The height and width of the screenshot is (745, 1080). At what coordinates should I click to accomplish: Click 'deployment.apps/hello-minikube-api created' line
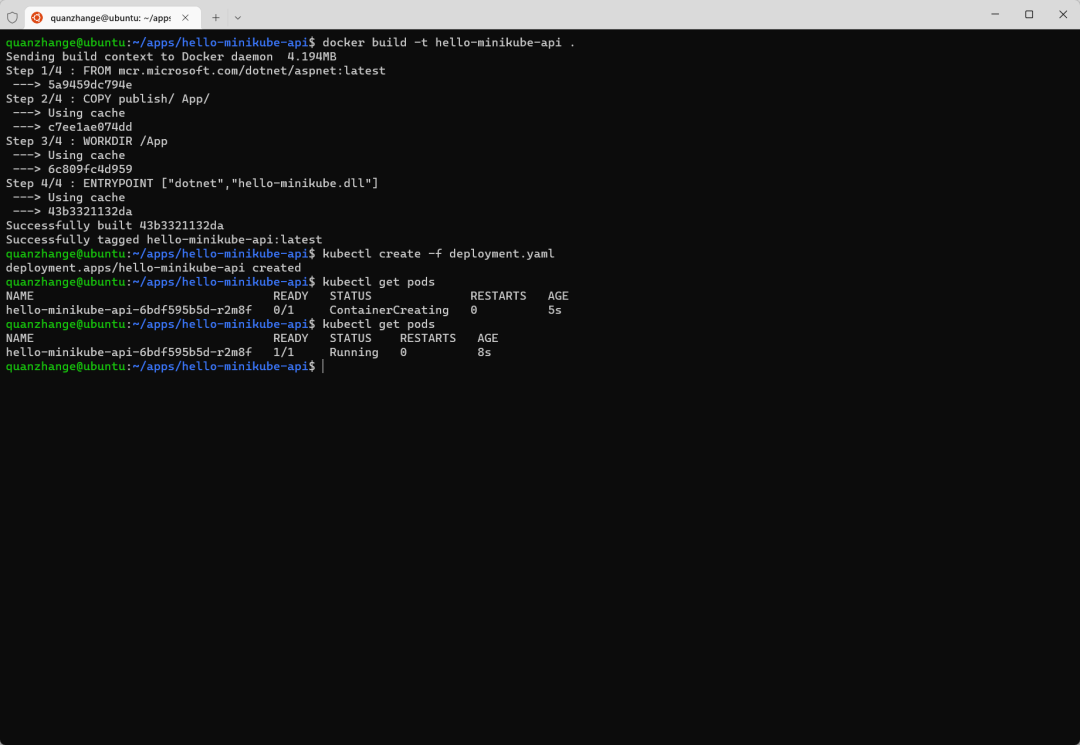coord(153,268)
